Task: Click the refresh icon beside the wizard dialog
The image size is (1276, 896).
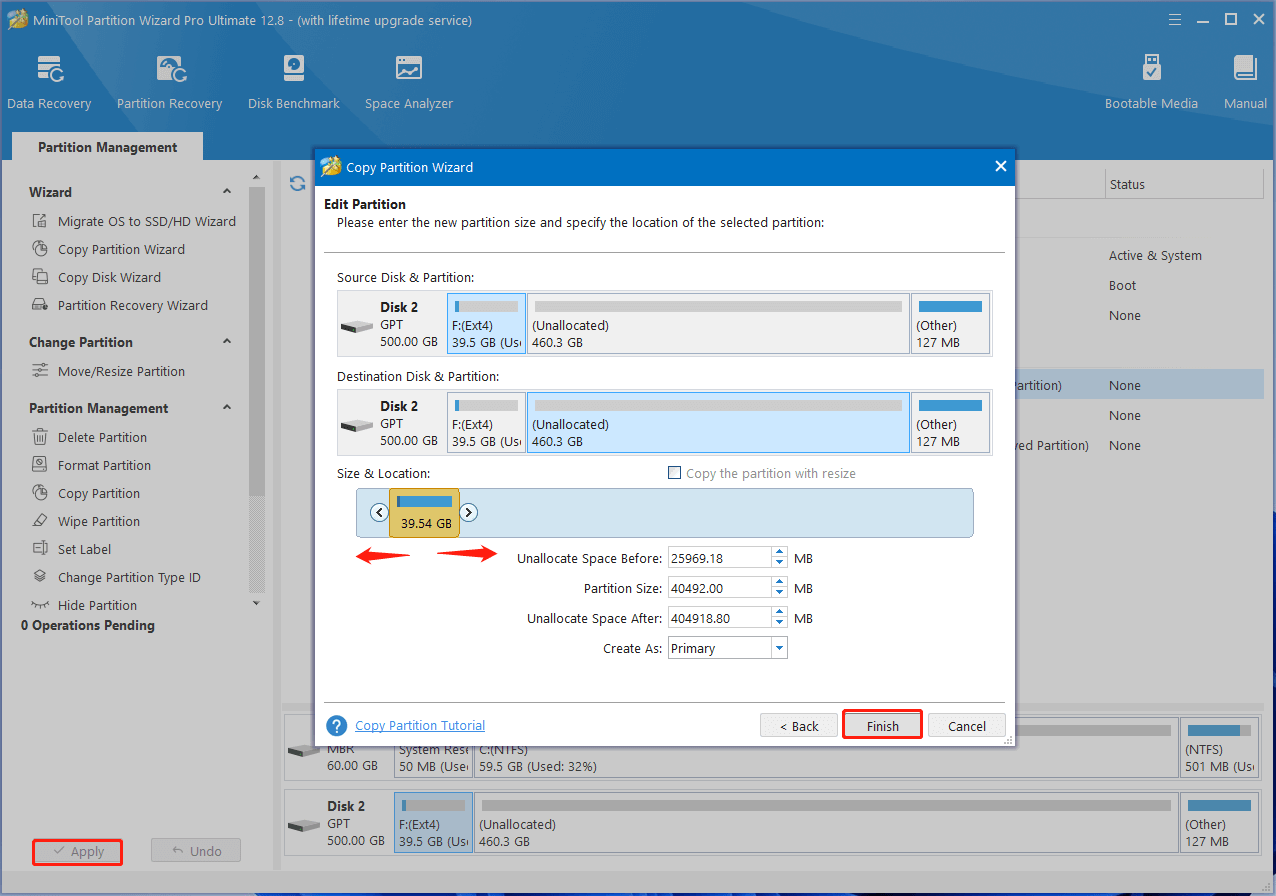Action: (297, 183)
